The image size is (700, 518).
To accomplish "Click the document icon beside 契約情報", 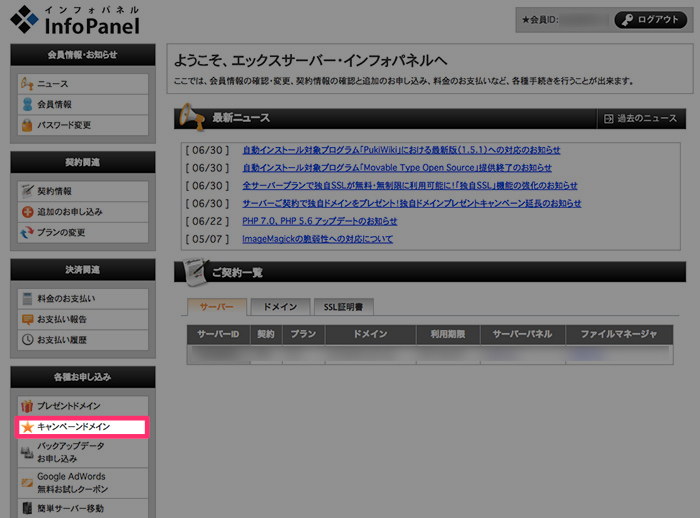I will (27, 191).
